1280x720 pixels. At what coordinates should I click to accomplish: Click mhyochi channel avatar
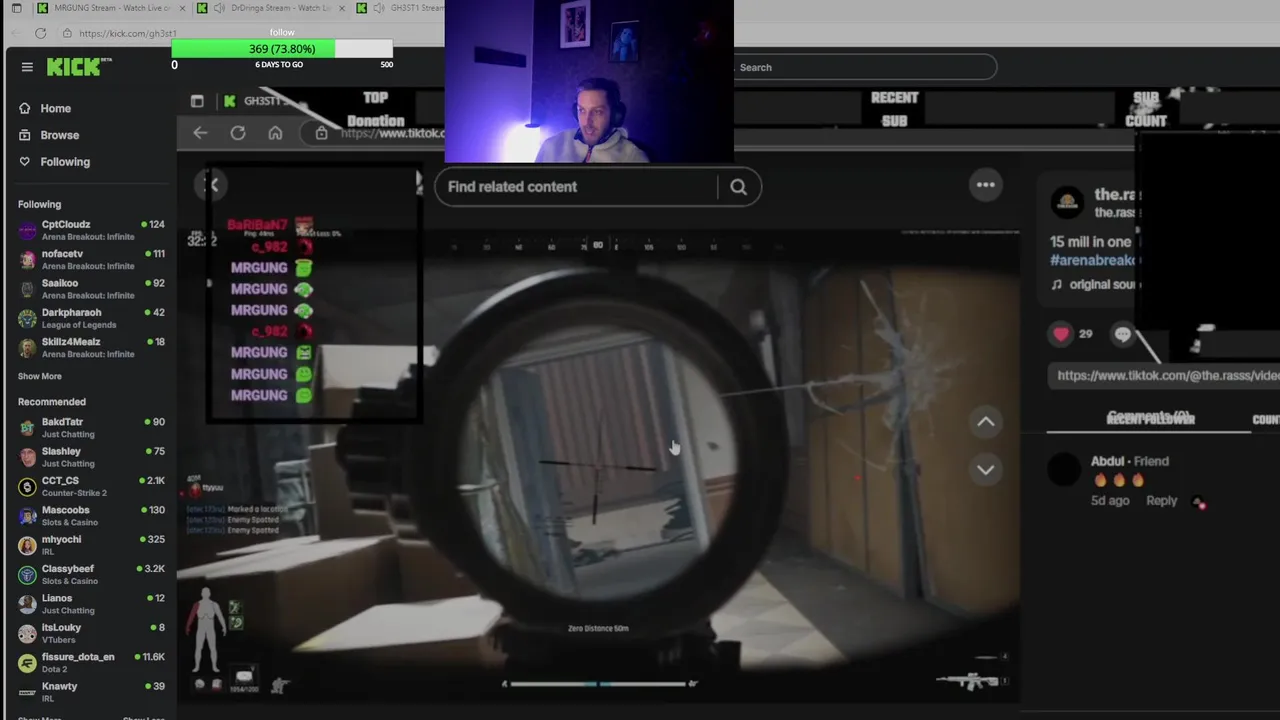point(27,545)
